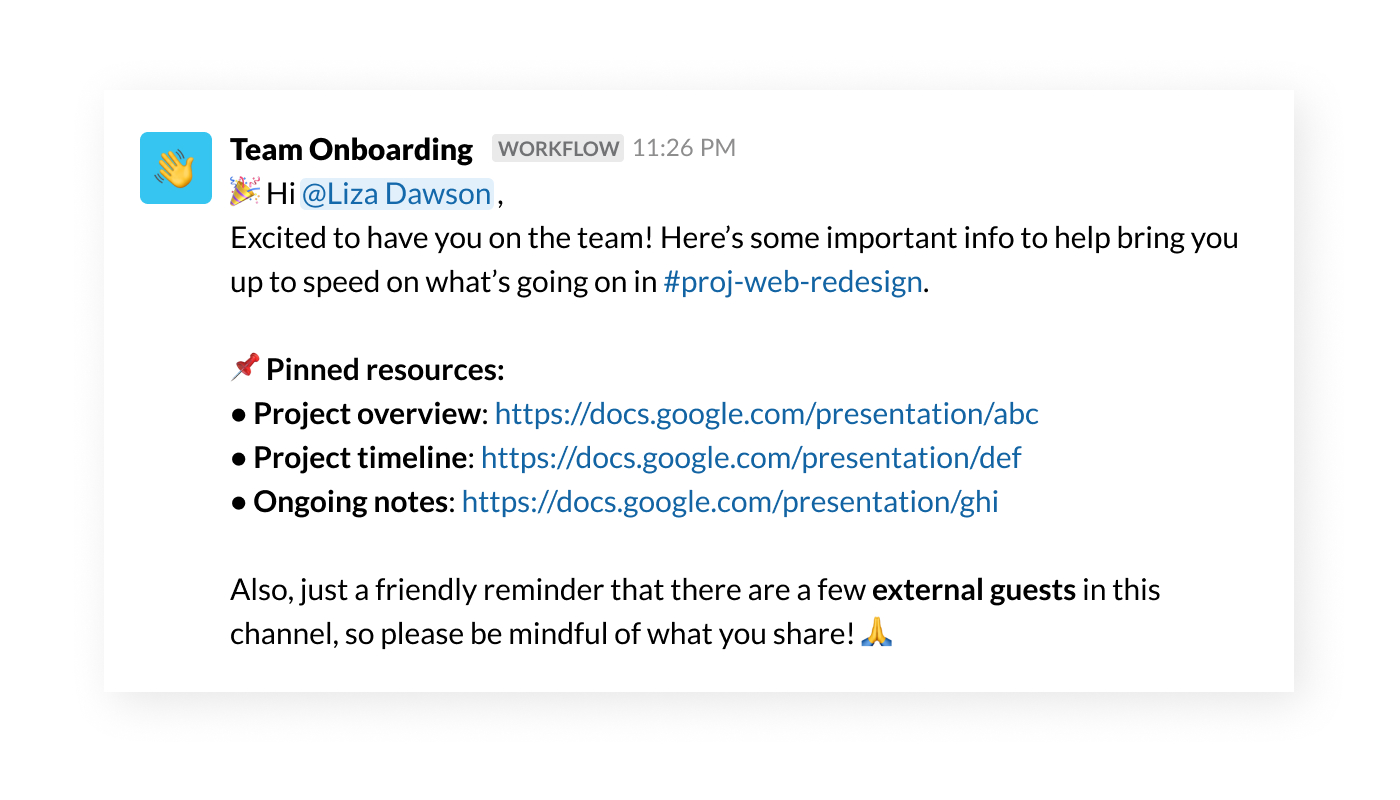Click the bold "external guests" text

pos(973,590)
